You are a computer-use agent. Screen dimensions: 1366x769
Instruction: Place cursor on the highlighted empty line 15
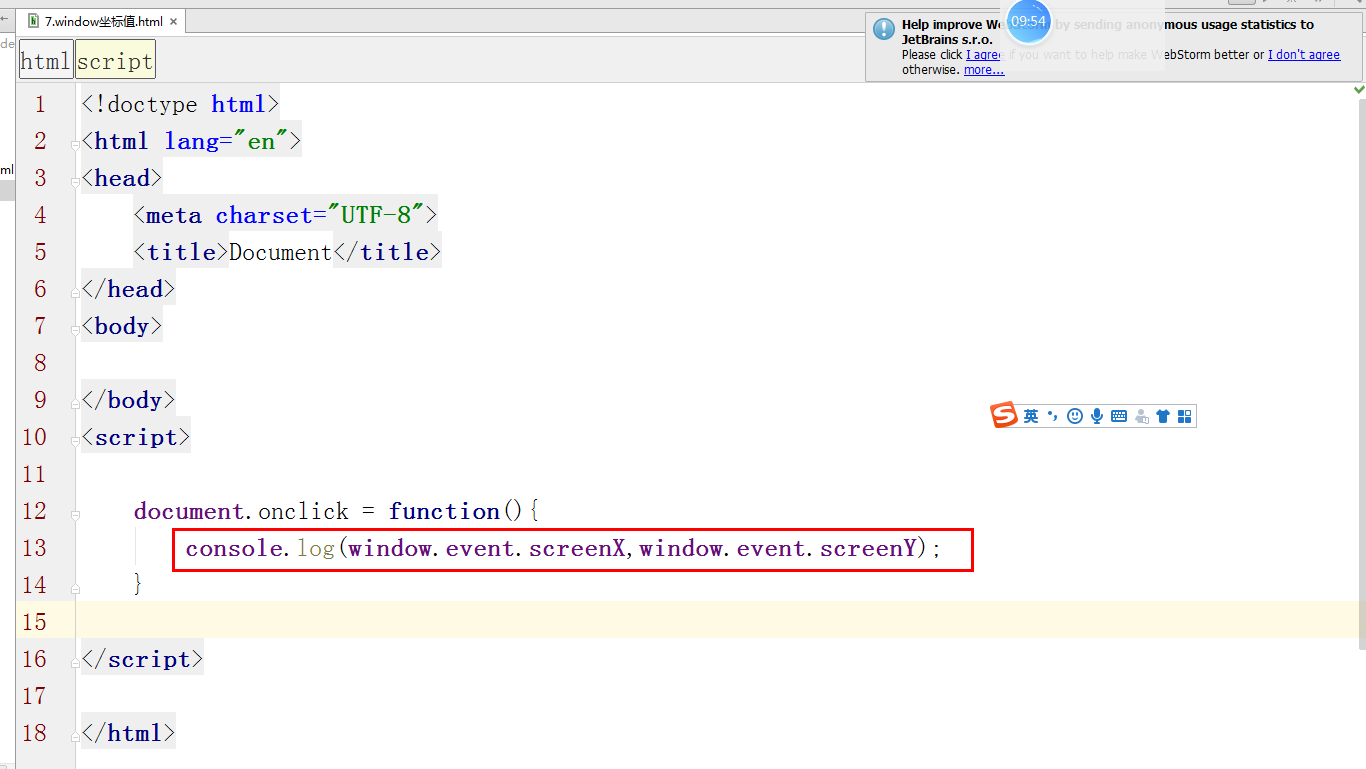click(718, 620)
